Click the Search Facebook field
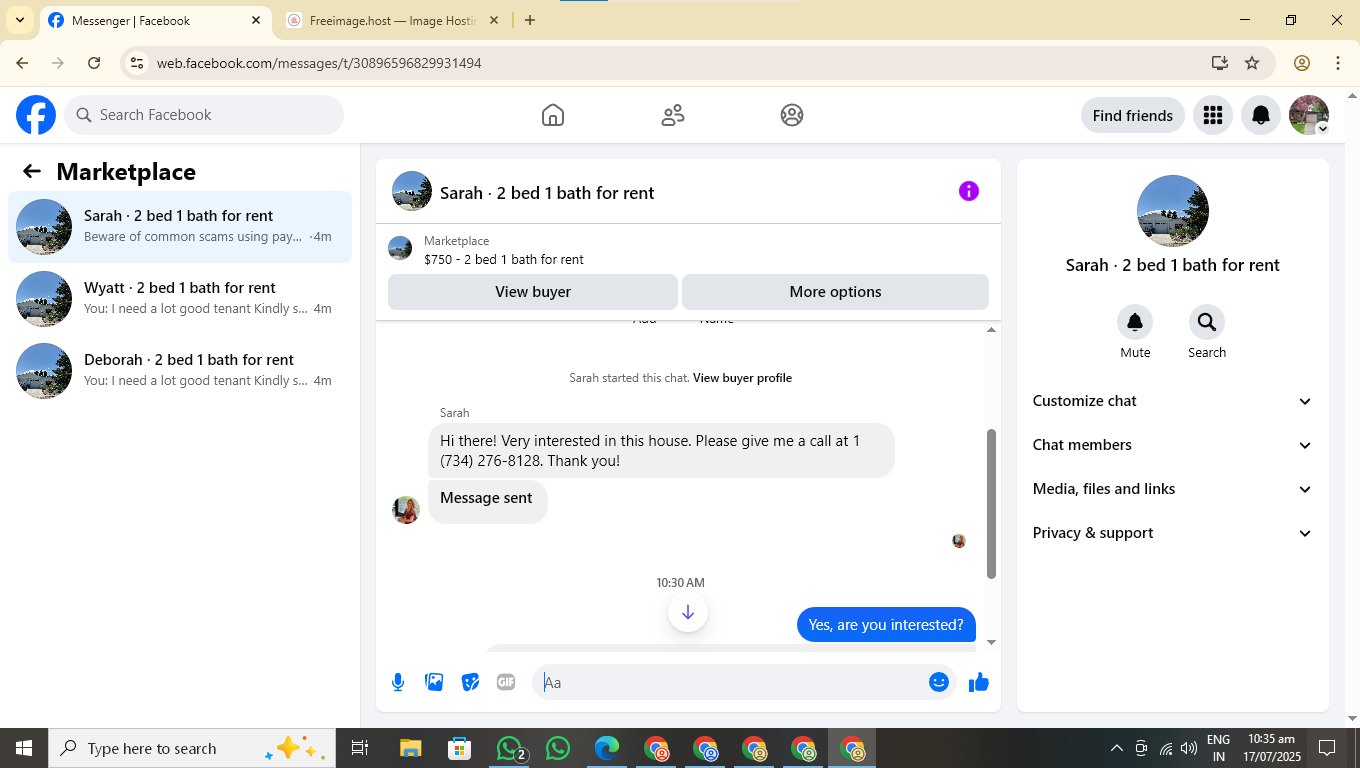The image size is (1360, 768). tap(204, 115)
